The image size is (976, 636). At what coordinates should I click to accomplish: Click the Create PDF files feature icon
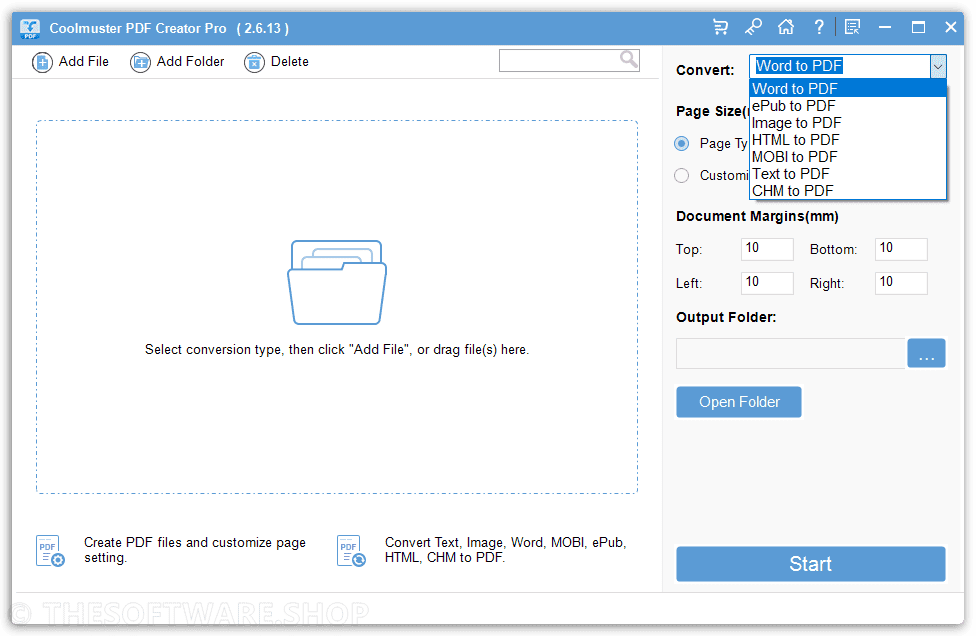50,551
